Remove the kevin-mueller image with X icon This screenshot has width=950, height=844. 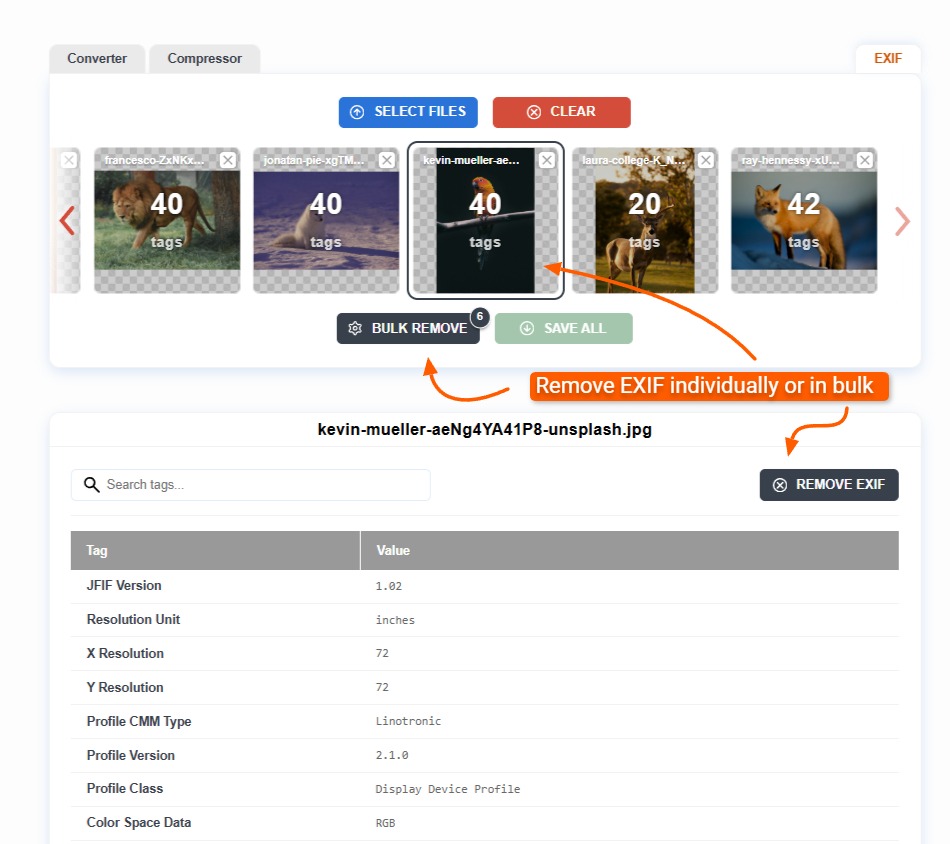coord(547,160)
